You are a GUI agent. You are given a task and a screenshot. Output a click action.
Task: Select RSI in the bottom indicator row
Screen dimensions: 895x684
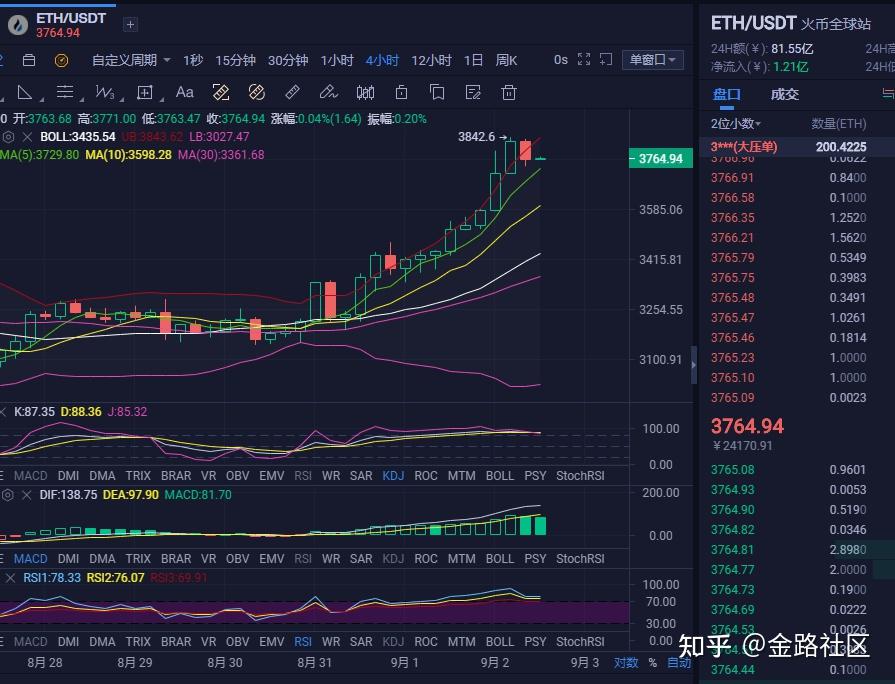click(x=303, y=642)
